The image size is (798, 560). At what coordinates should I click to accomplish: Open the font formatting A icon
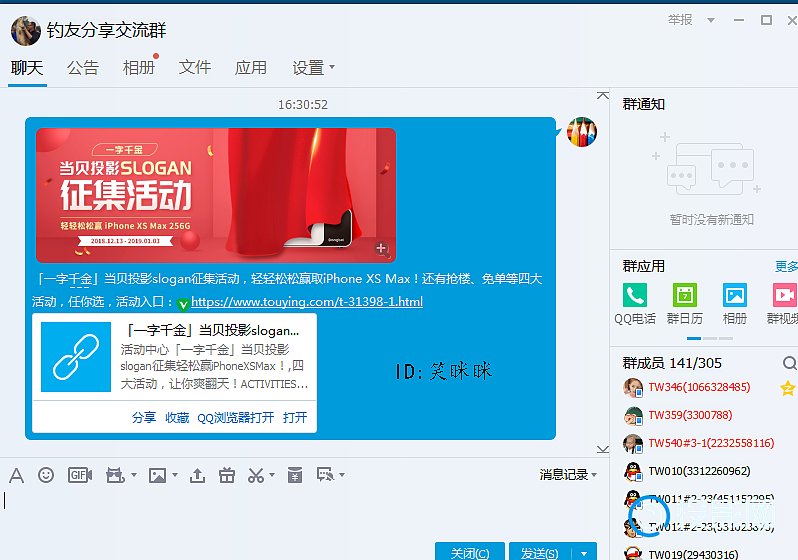pos(16,475)
